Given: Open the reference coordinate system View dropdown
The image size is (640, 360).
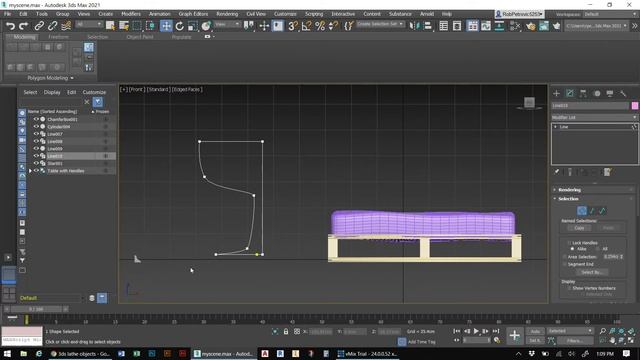Looking at the screenshot, I should tap(227, 24).
